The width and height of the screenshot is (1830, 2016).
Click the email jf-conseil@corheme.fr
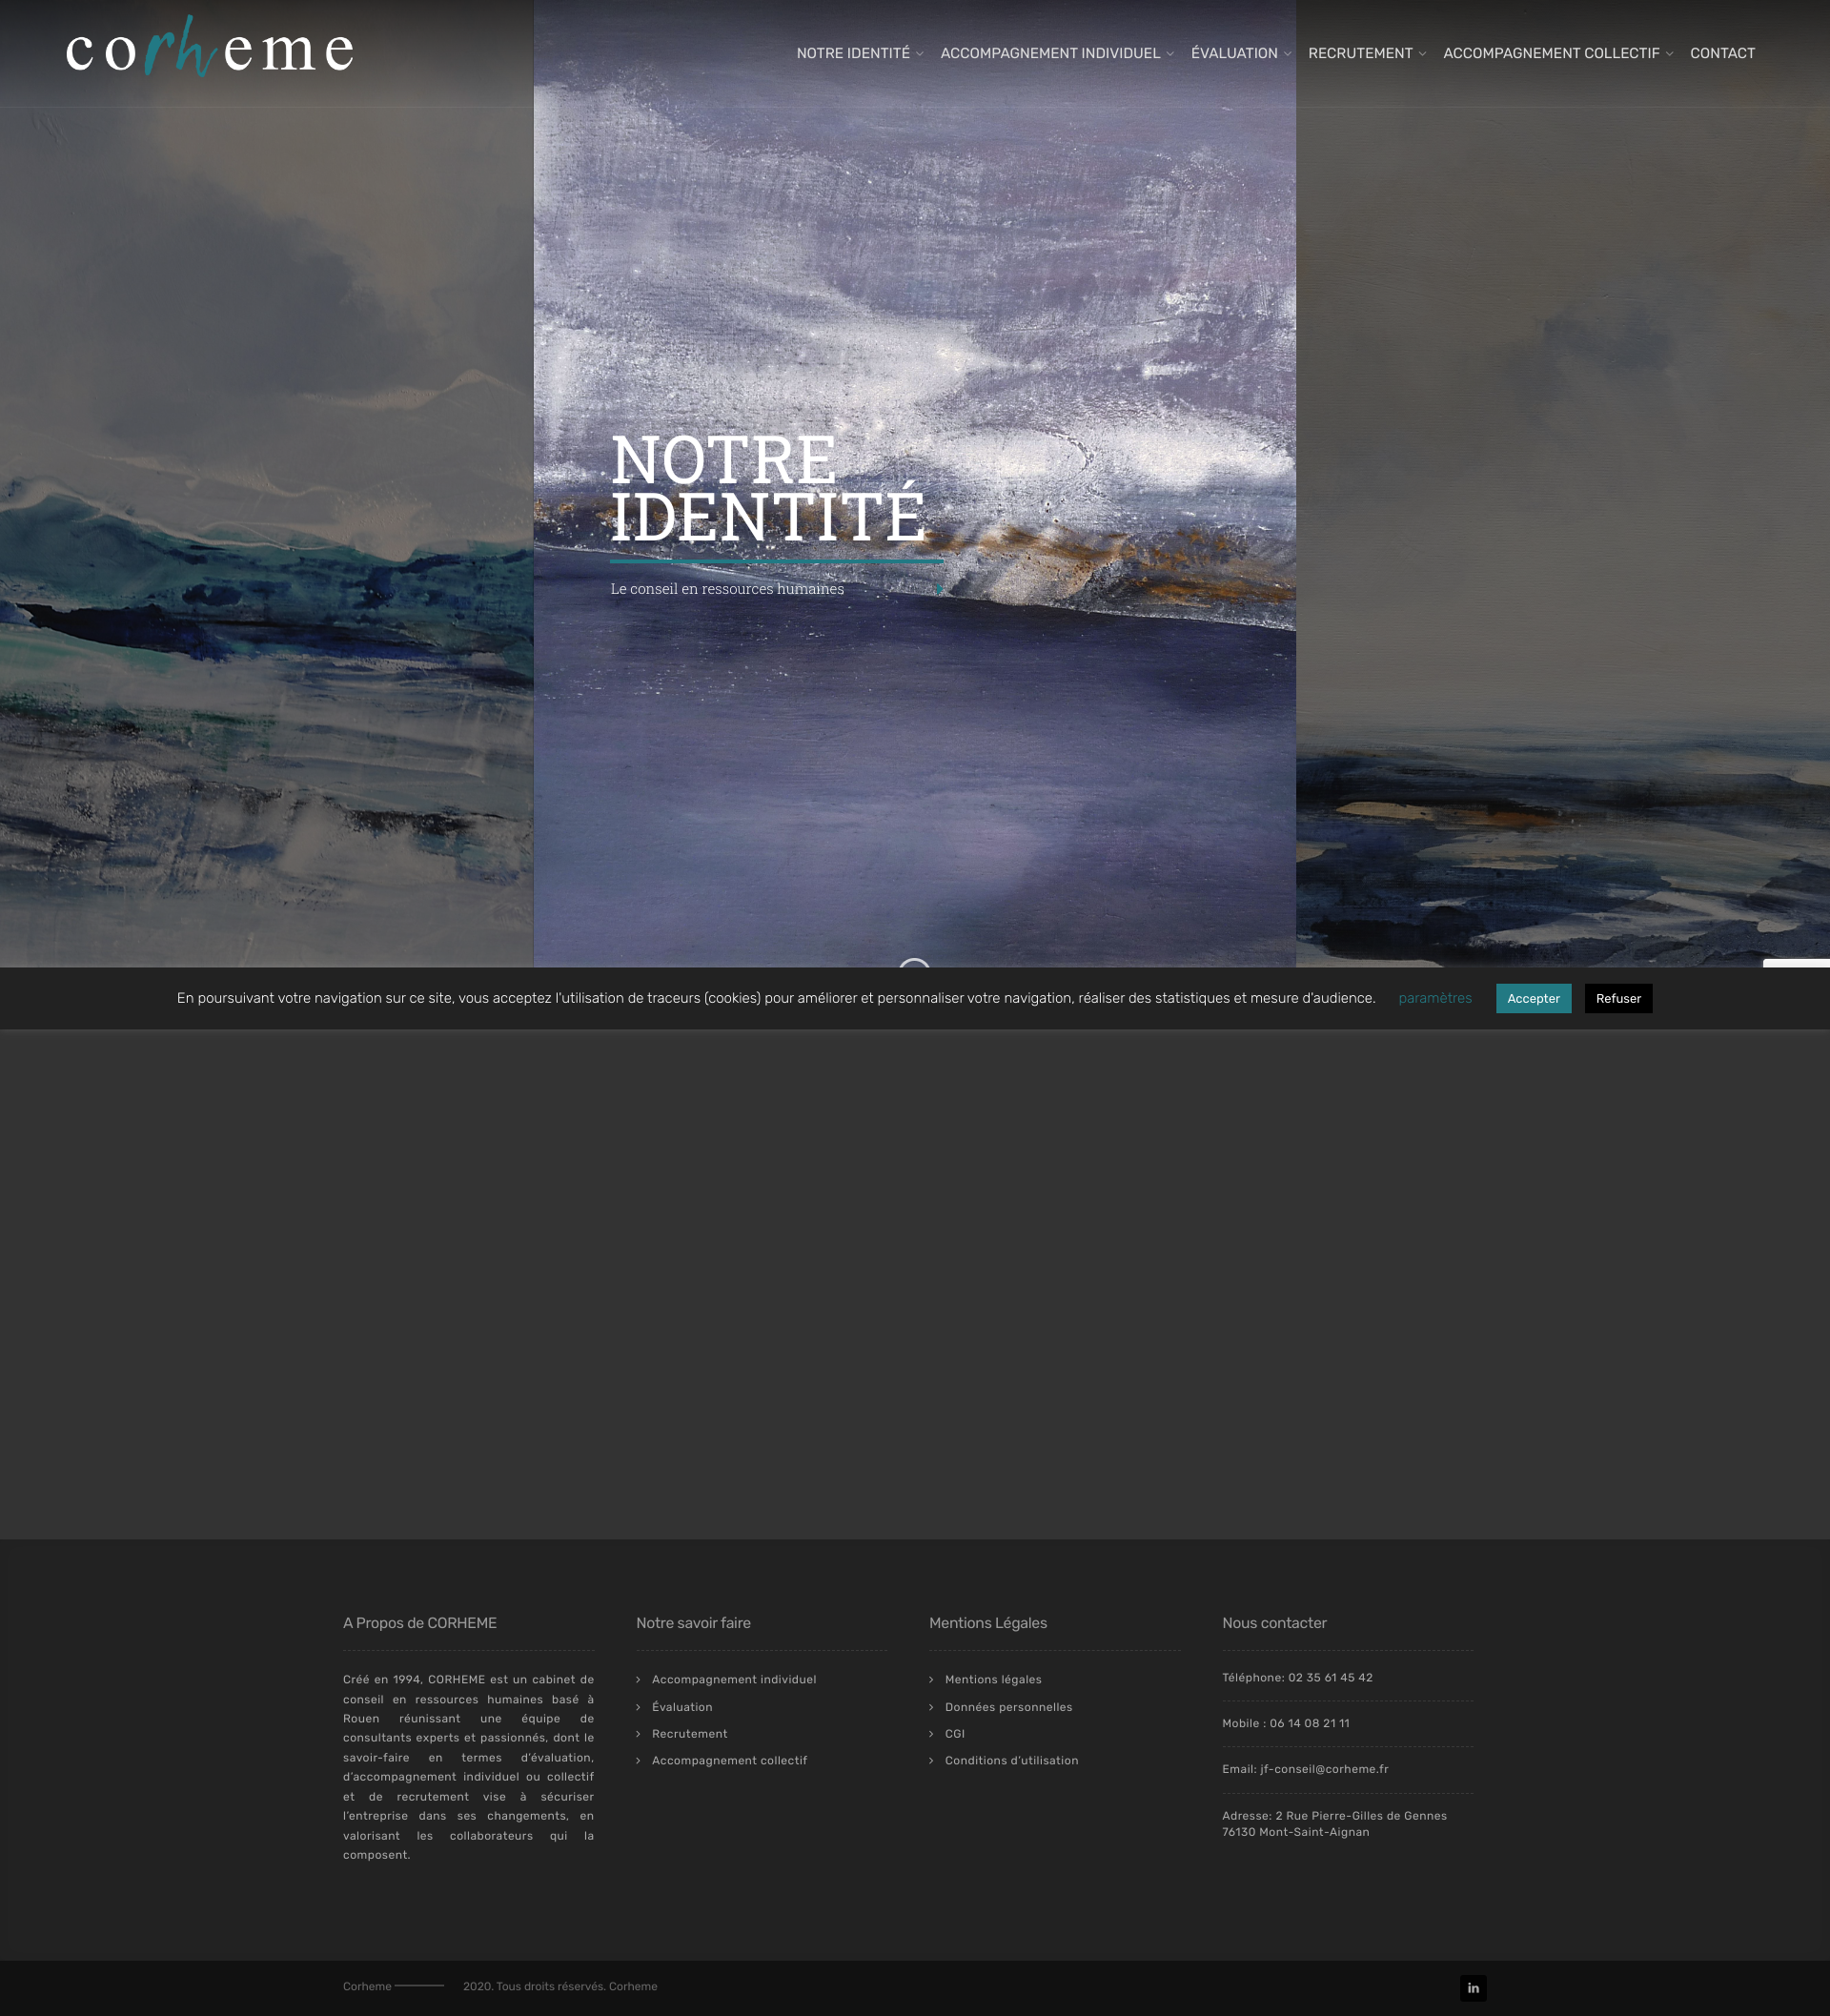(1324, 1769)
